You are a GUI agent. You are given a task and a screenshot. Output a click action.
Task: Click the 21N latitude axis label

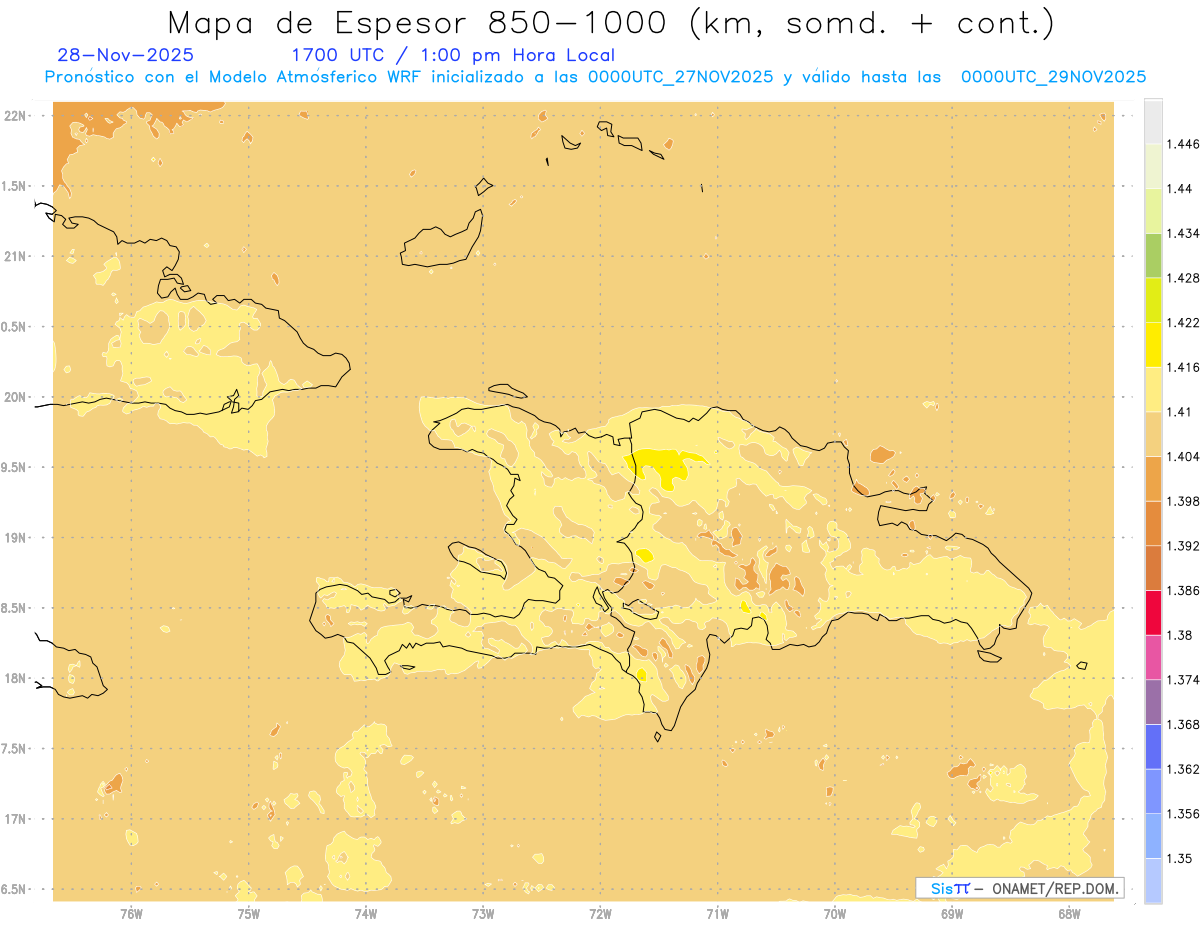click(17, 256)
